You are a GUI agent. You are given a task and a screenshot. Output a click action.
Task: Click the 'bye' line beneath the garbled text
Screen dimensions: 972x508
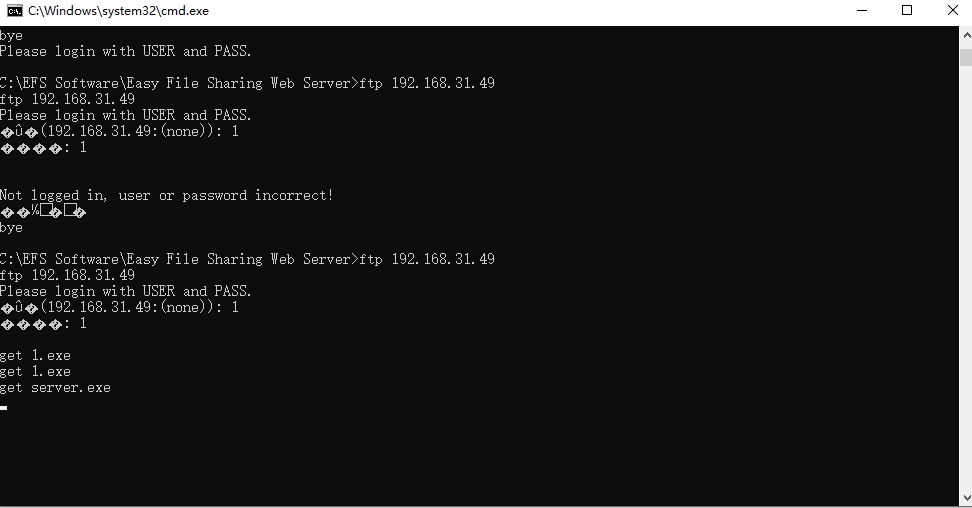click(x=11, y=228)
